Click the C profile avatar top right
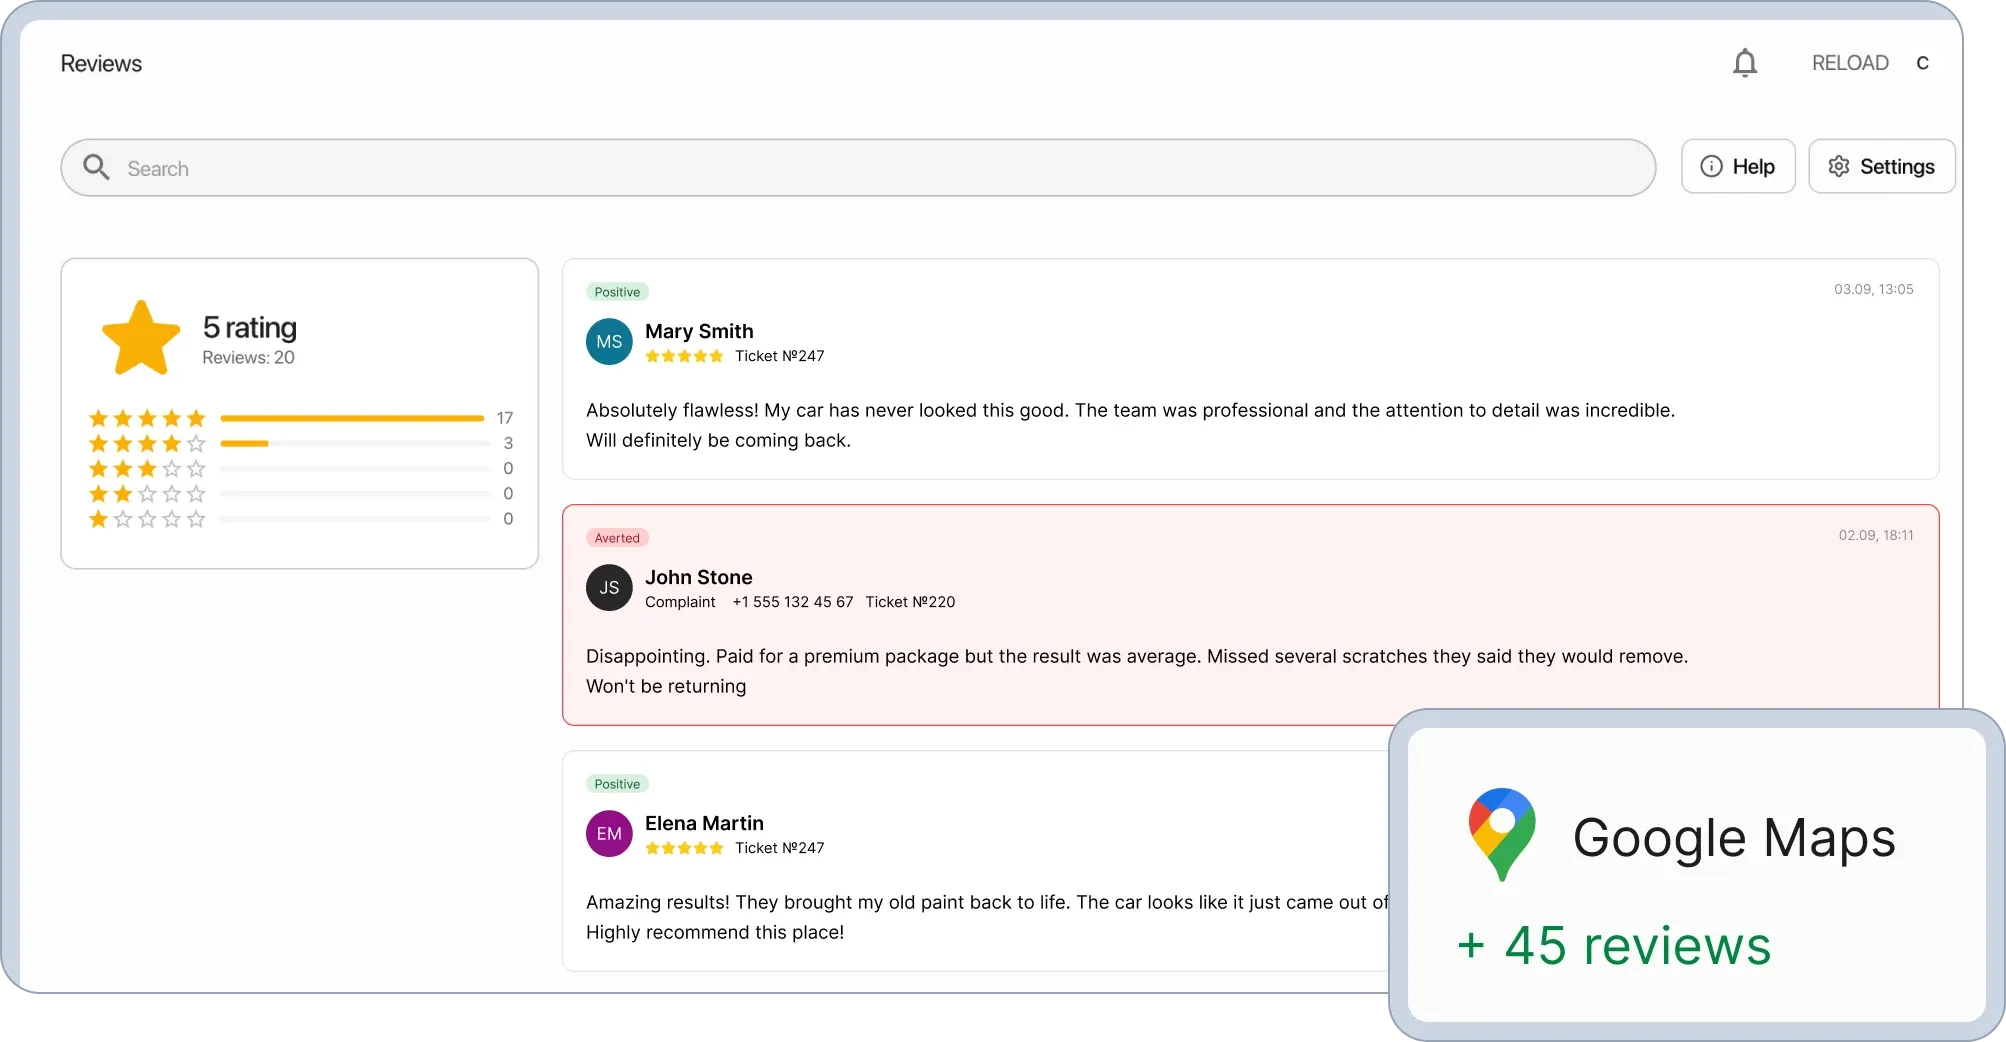This screenshot has height=1042, width=2006. 1923,62
